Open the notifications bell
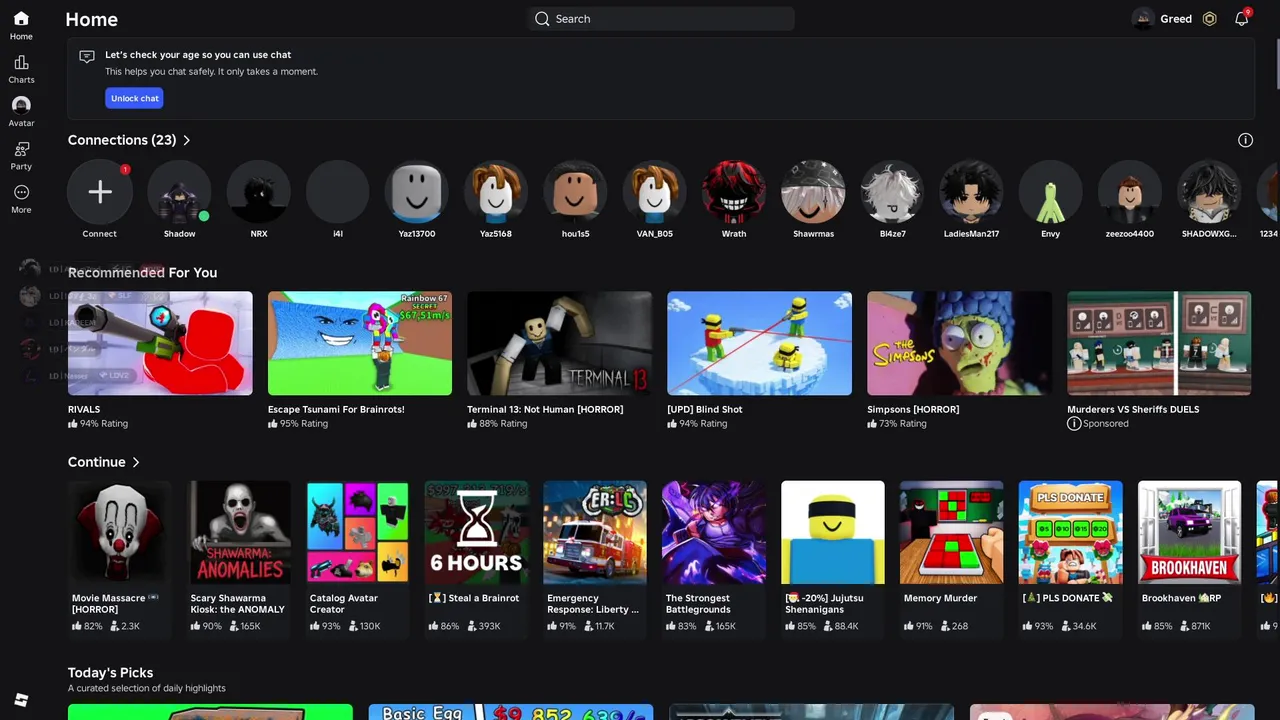 coord(1241,19)
